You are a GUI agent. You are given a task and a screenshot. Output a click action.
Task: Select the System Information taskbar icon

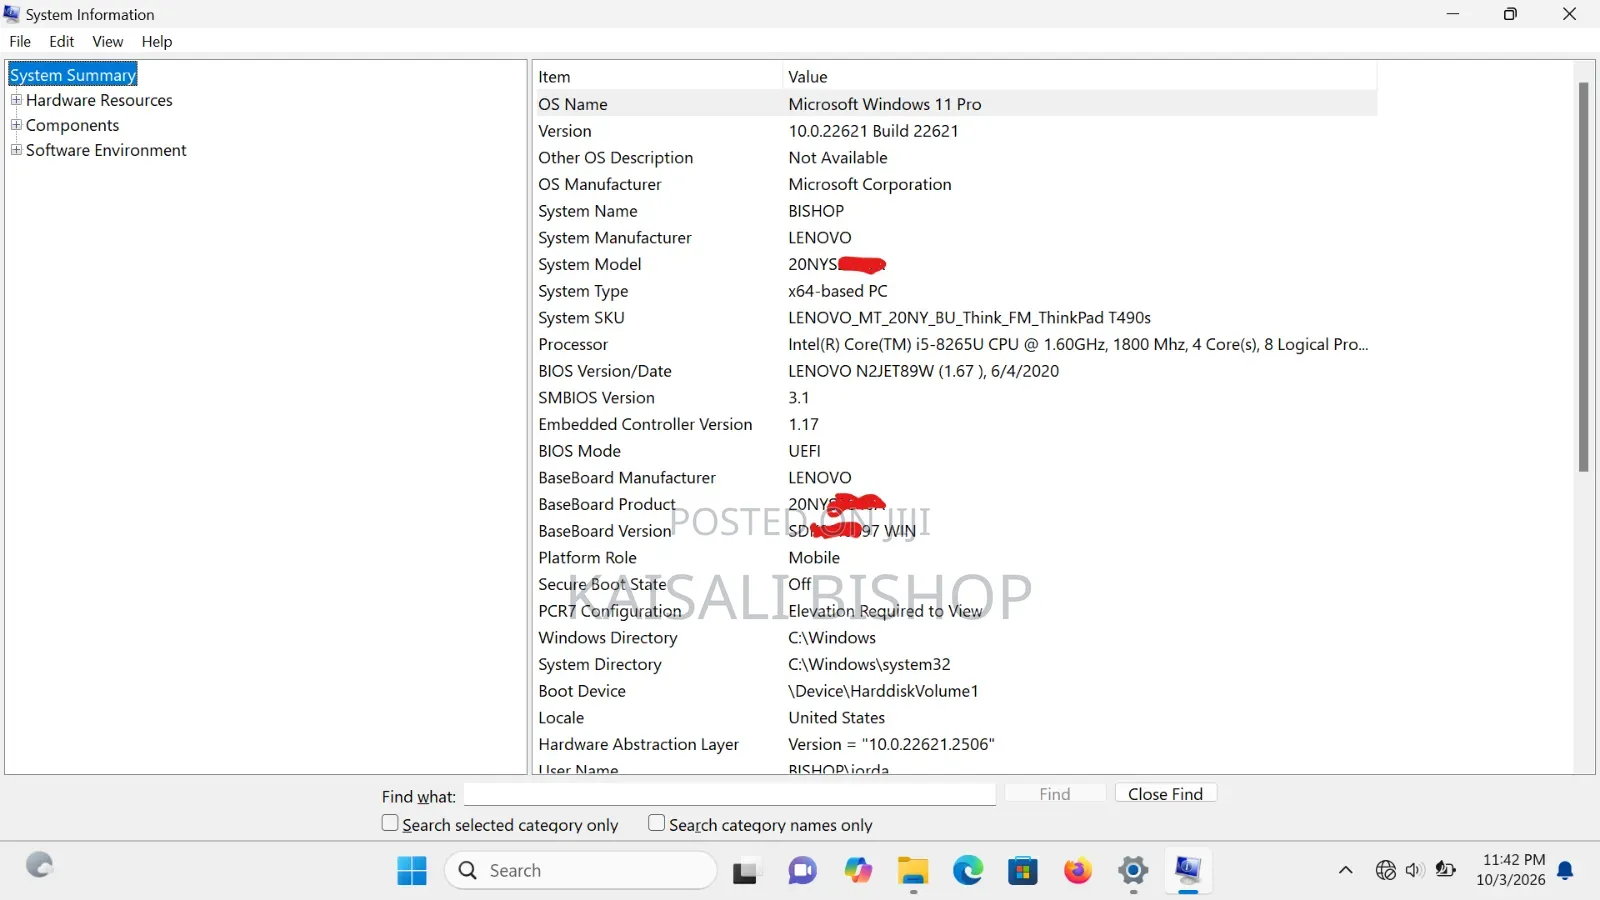pos(1188,871)
